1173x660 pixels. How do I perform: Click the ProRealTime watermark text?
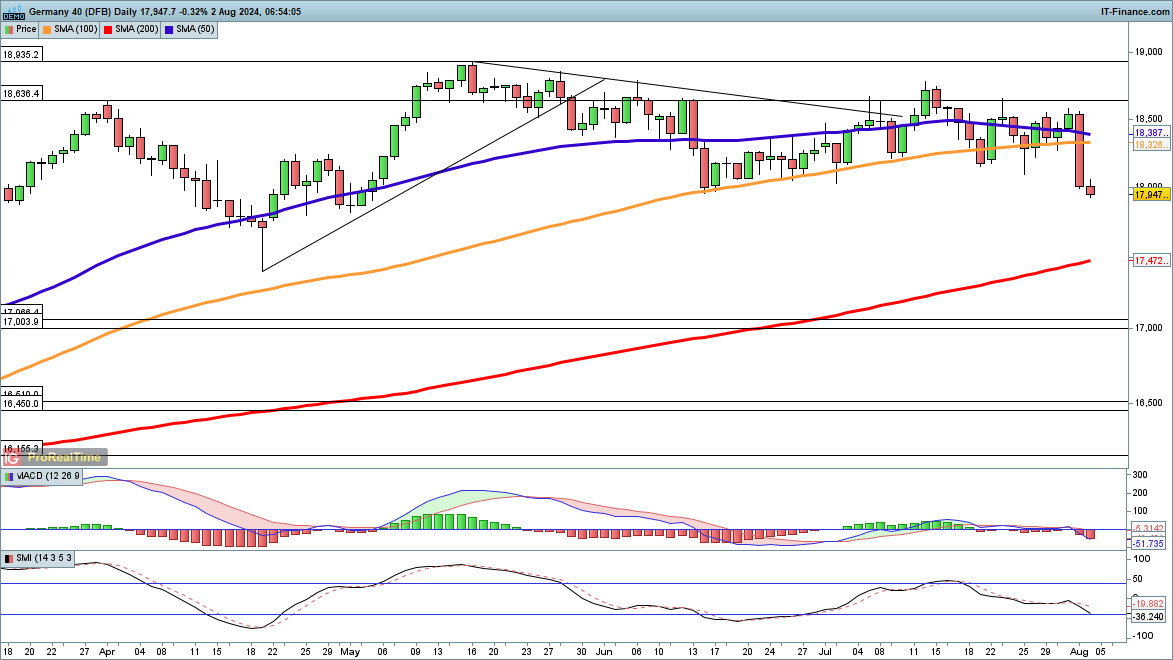pyautogui.click(x=65, y=456)
